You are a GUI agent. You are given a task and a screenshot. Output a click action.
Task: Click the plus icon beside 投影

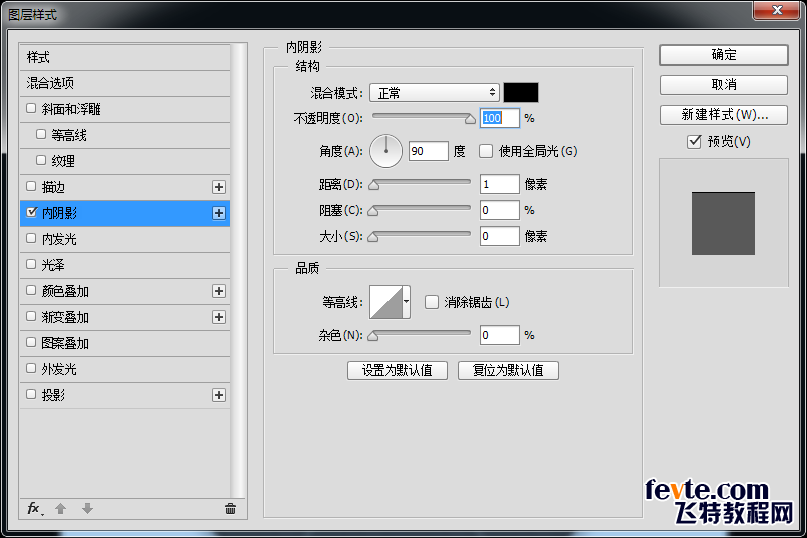(219, 395)
